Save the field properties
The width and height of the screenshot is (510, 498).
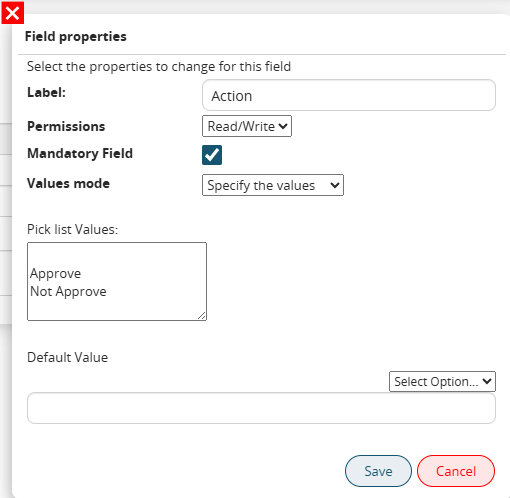(x=378, y=471)
